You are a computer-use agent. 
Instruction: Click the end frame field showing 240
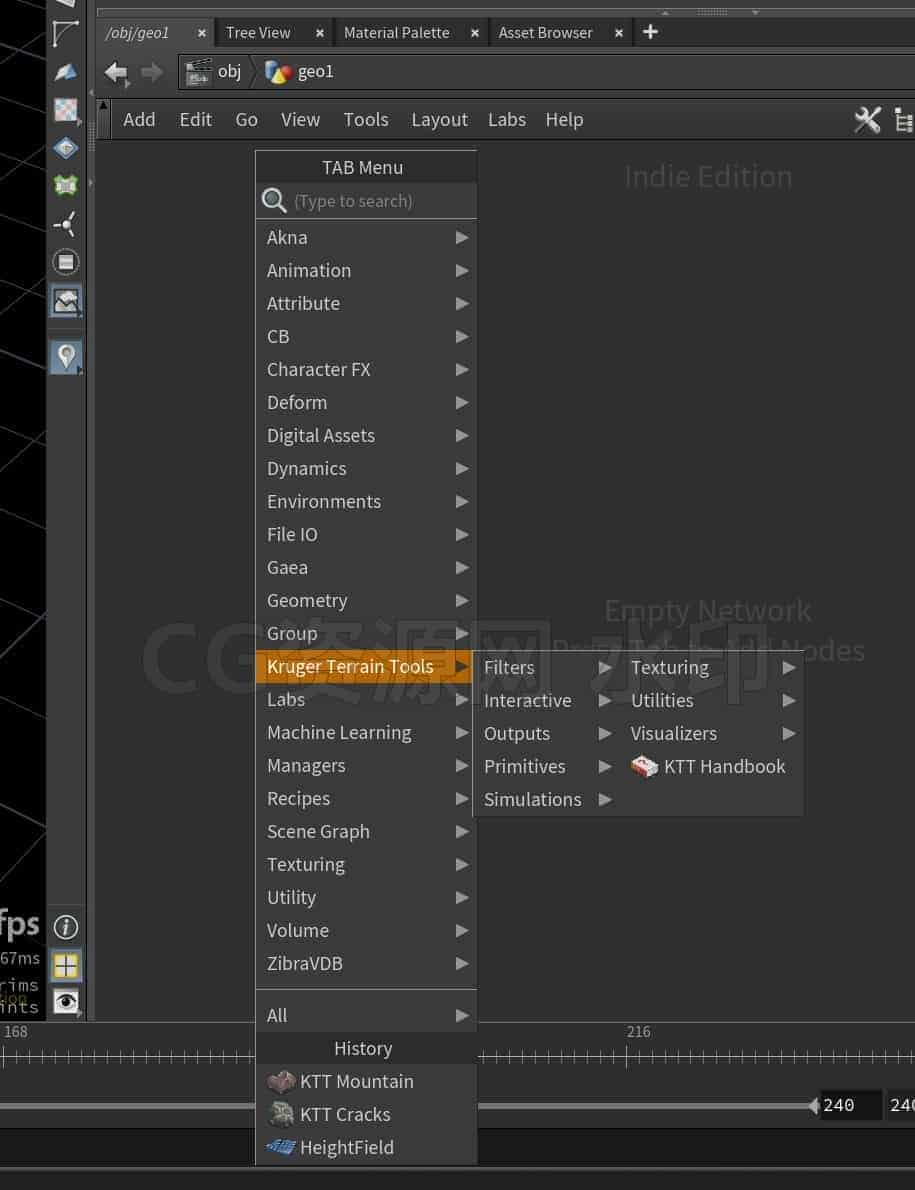point(850,1105)
